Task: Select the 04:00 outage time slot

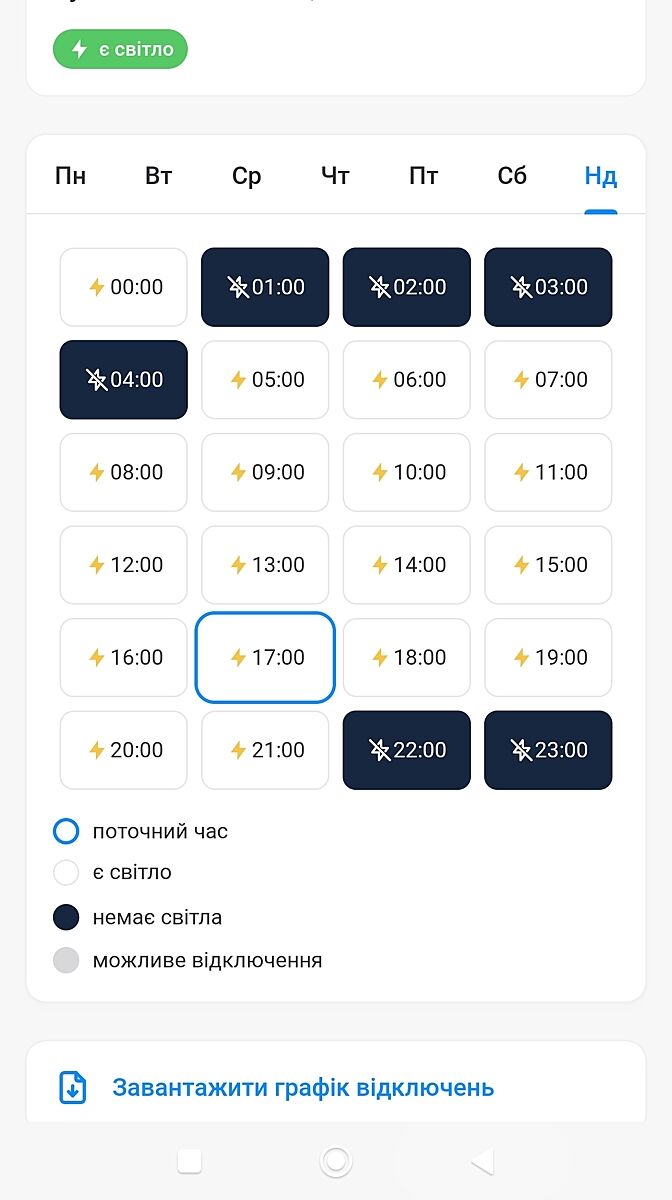Action: click(x=124, y=380)
